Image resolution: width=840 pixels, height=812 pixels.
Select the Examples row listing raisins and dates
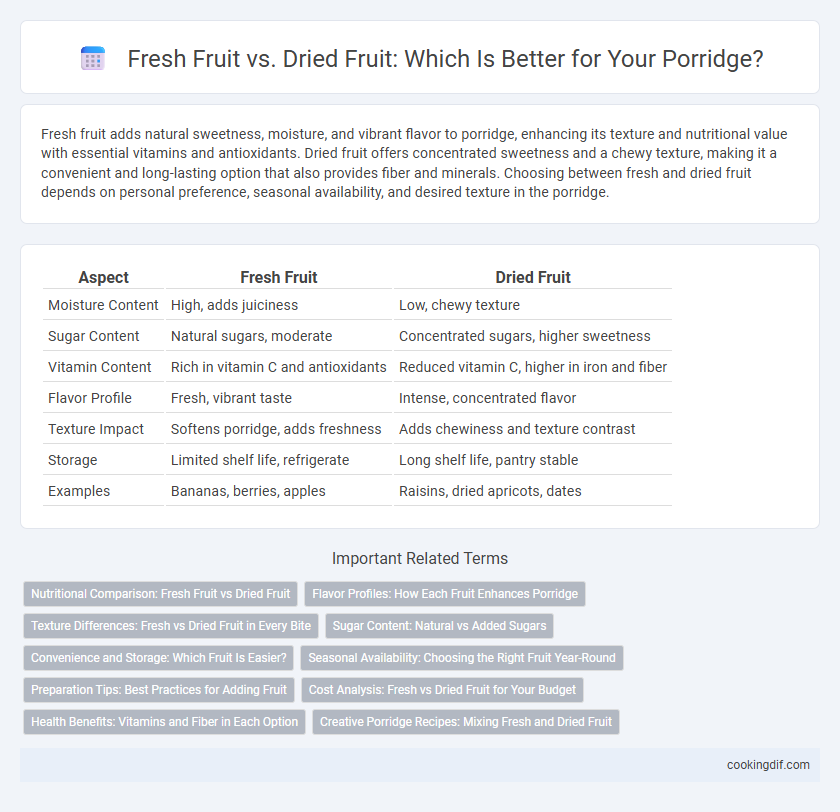(357, 491)
